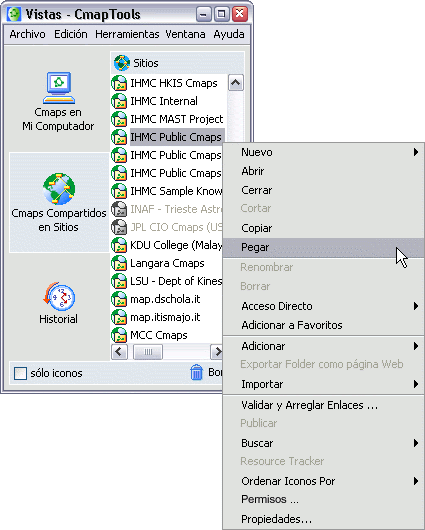Click the MCC Cmaps site icon

[x=119, y=335]
